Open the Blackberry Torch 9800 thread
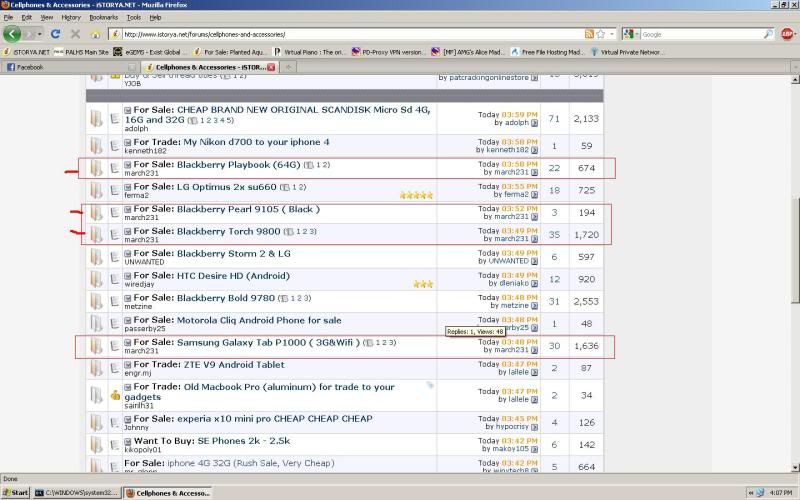Viewport: 800px width, 500px height. click(228, 231)
